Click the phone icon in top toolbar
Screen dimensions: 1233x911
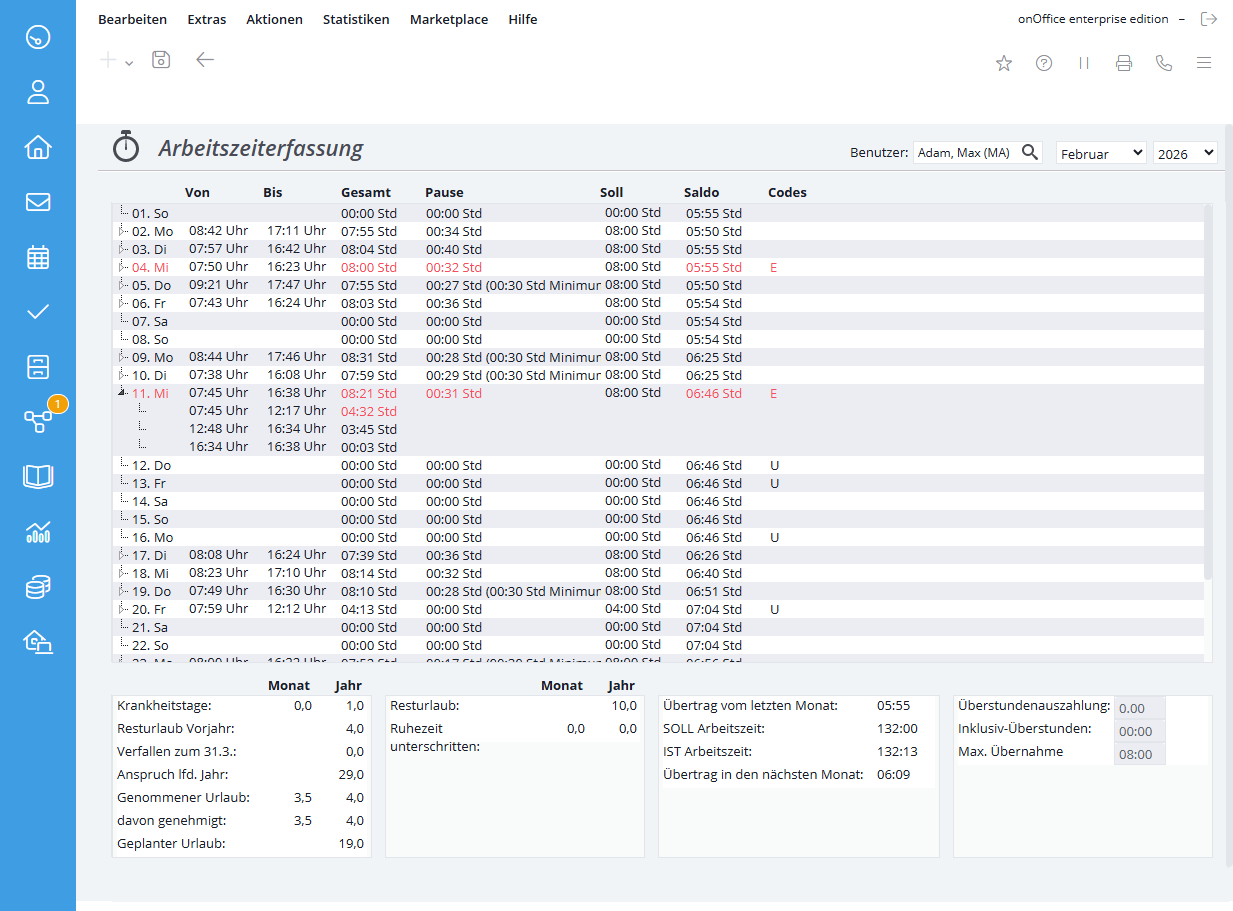coord(1163,63)
